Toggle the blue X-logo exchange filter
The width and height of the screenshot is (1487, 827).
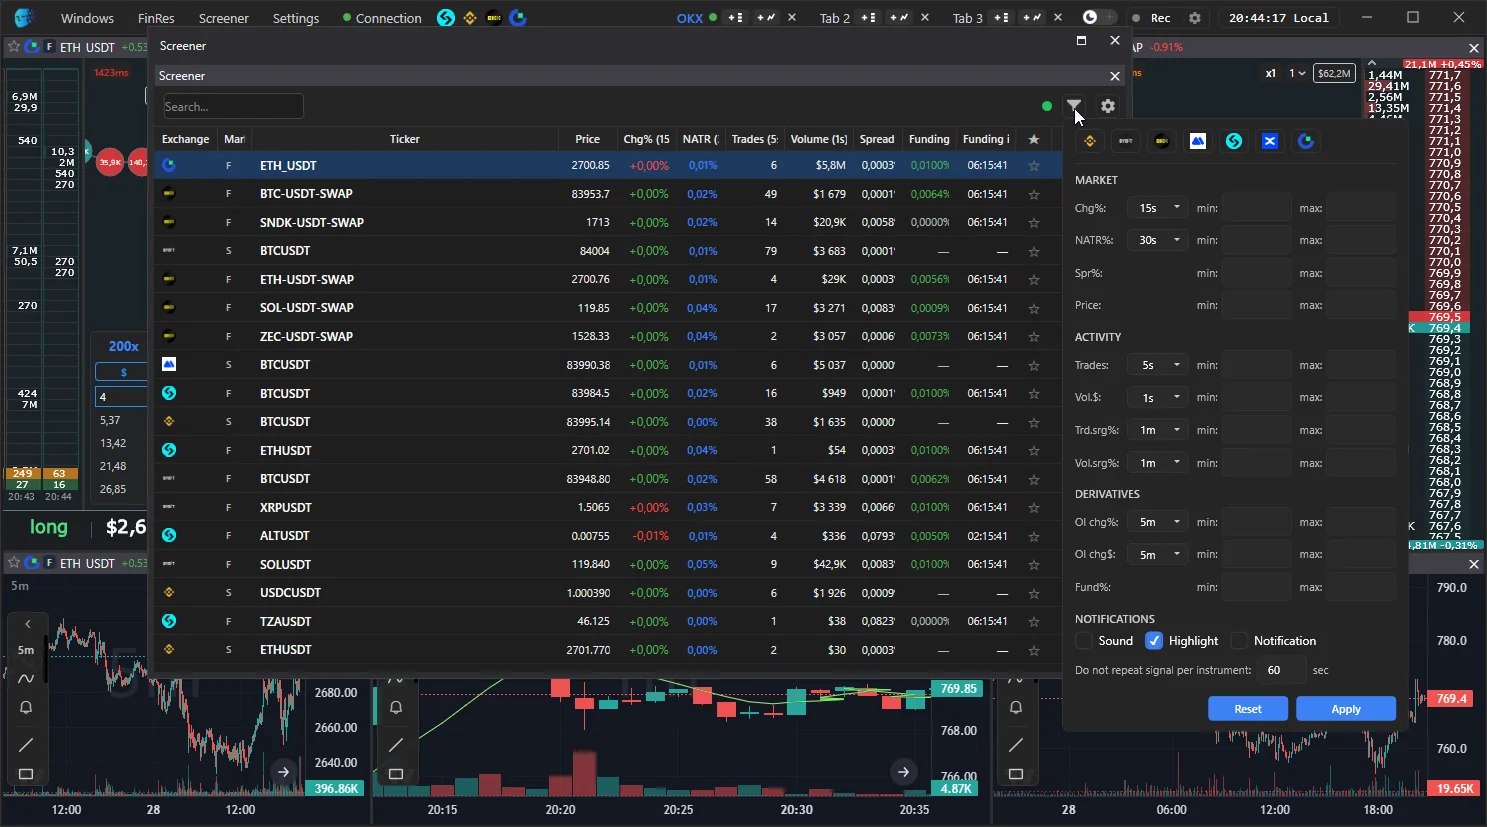click(x=1270, y=141)
